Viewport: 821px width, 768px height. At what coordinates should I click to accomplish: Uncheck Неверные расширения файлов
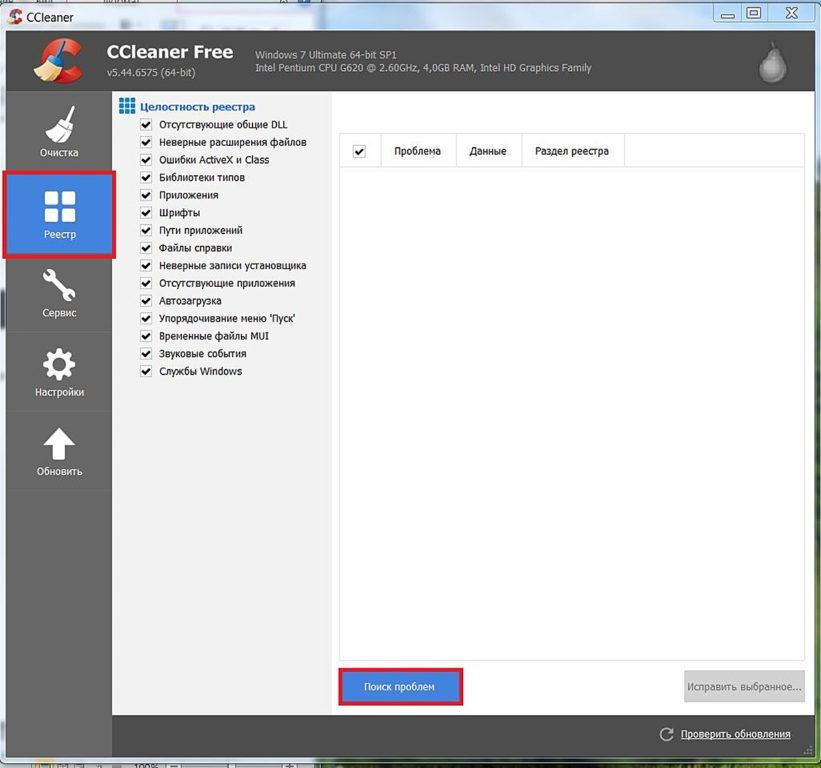[146, 142]
